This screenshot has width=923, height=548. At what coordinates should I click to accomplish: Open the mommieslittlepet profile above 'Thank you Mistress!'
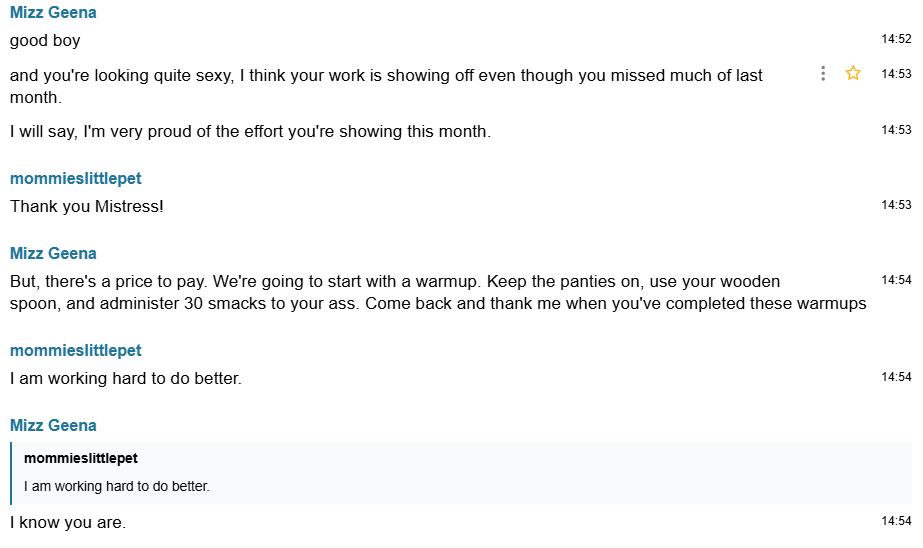(x=76, y=178)
